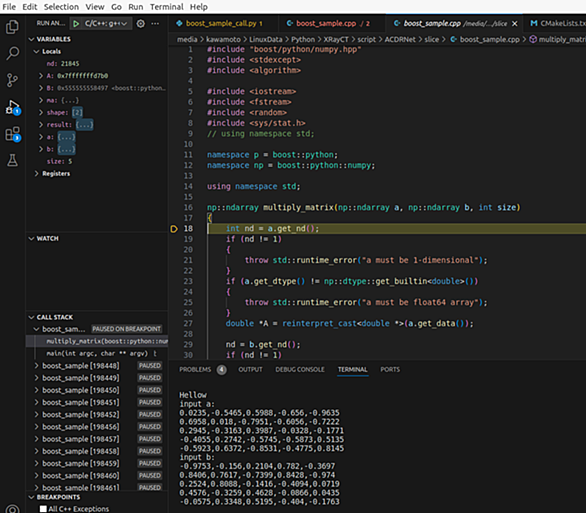Enable the All C++ Exceptions checkbox
Viewport: 586px width, 513px height.
pos(43,509)
